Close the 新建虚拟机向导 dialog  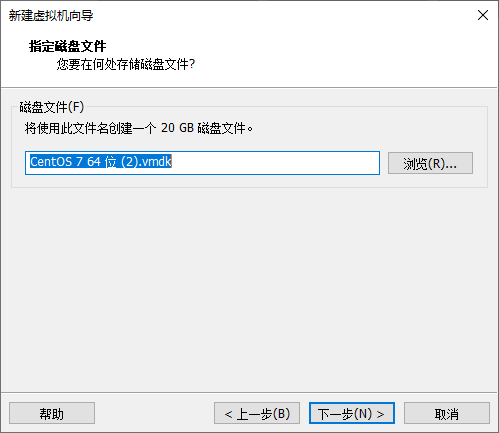[x=483, y=15]
